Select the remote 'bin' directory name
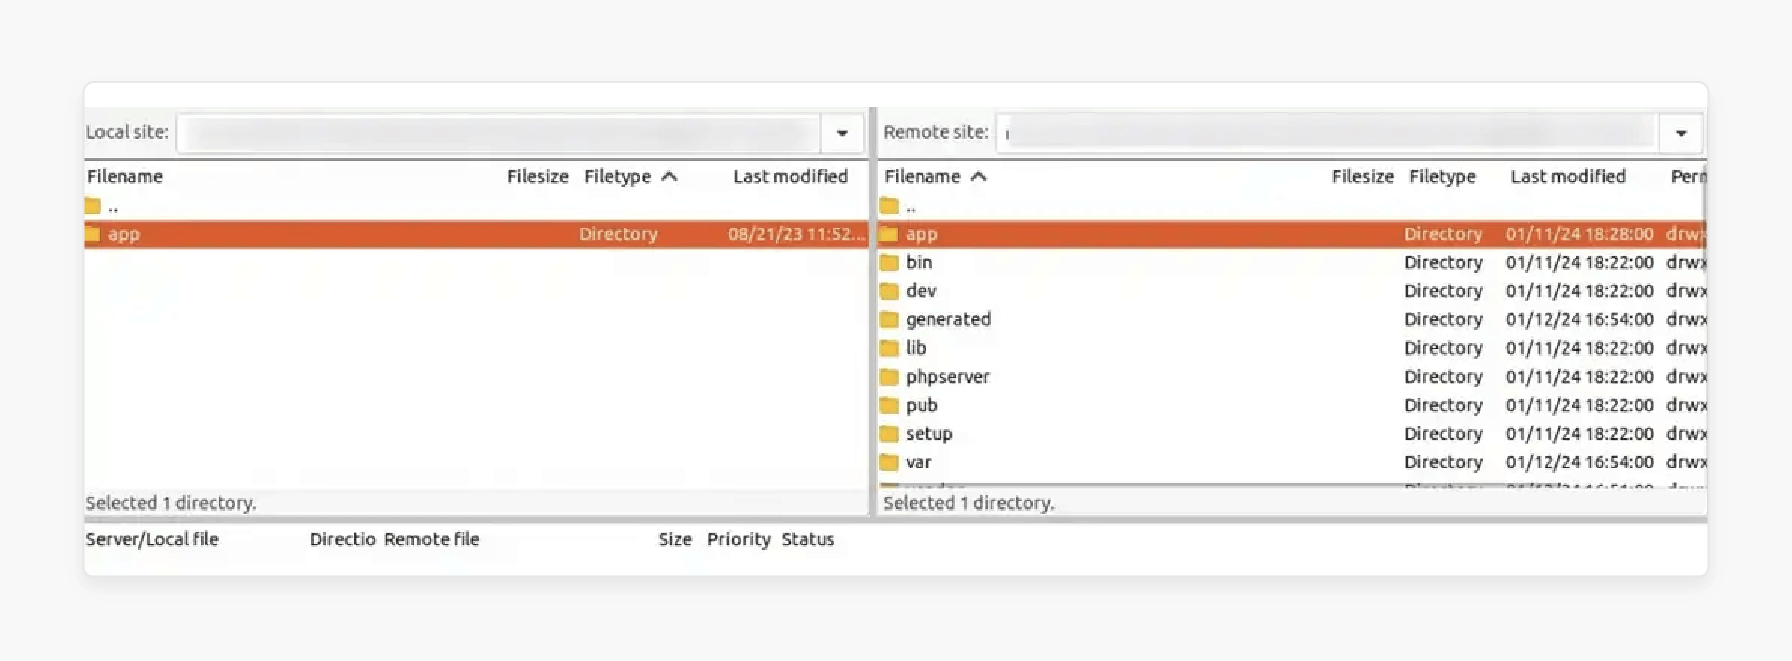This screenshot has width=1792, height=661. [919, 262]
